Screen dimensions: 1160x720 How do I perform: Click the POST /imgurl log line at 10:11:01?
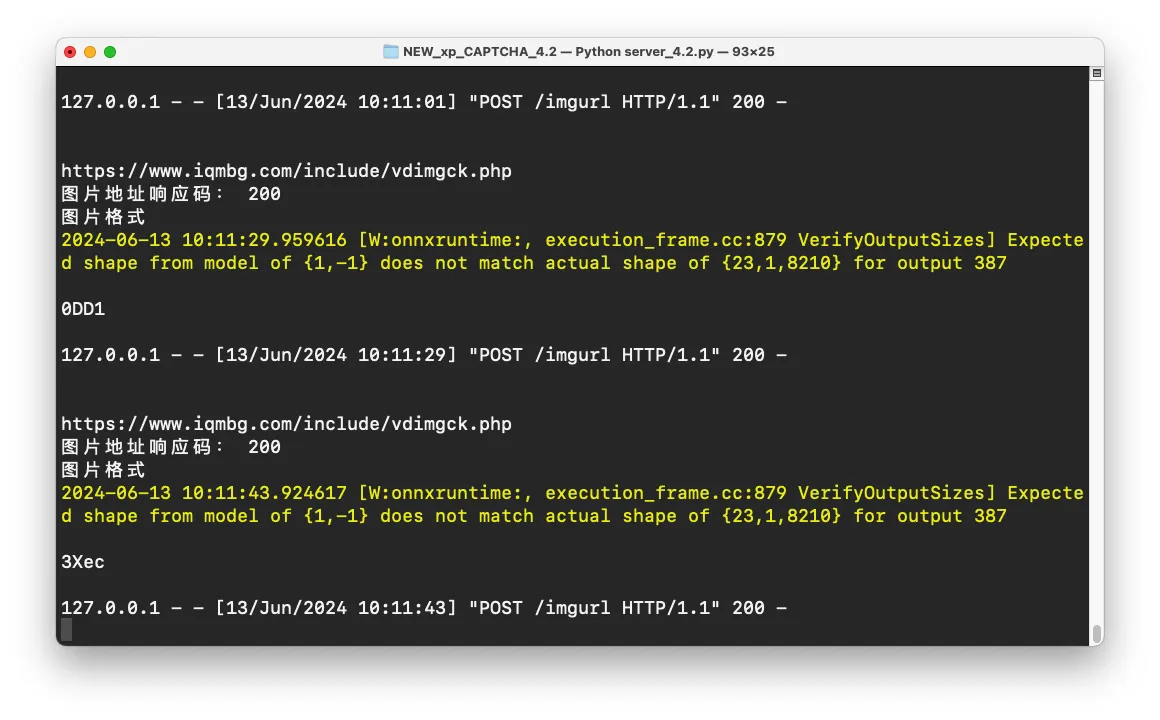point(424,102)
